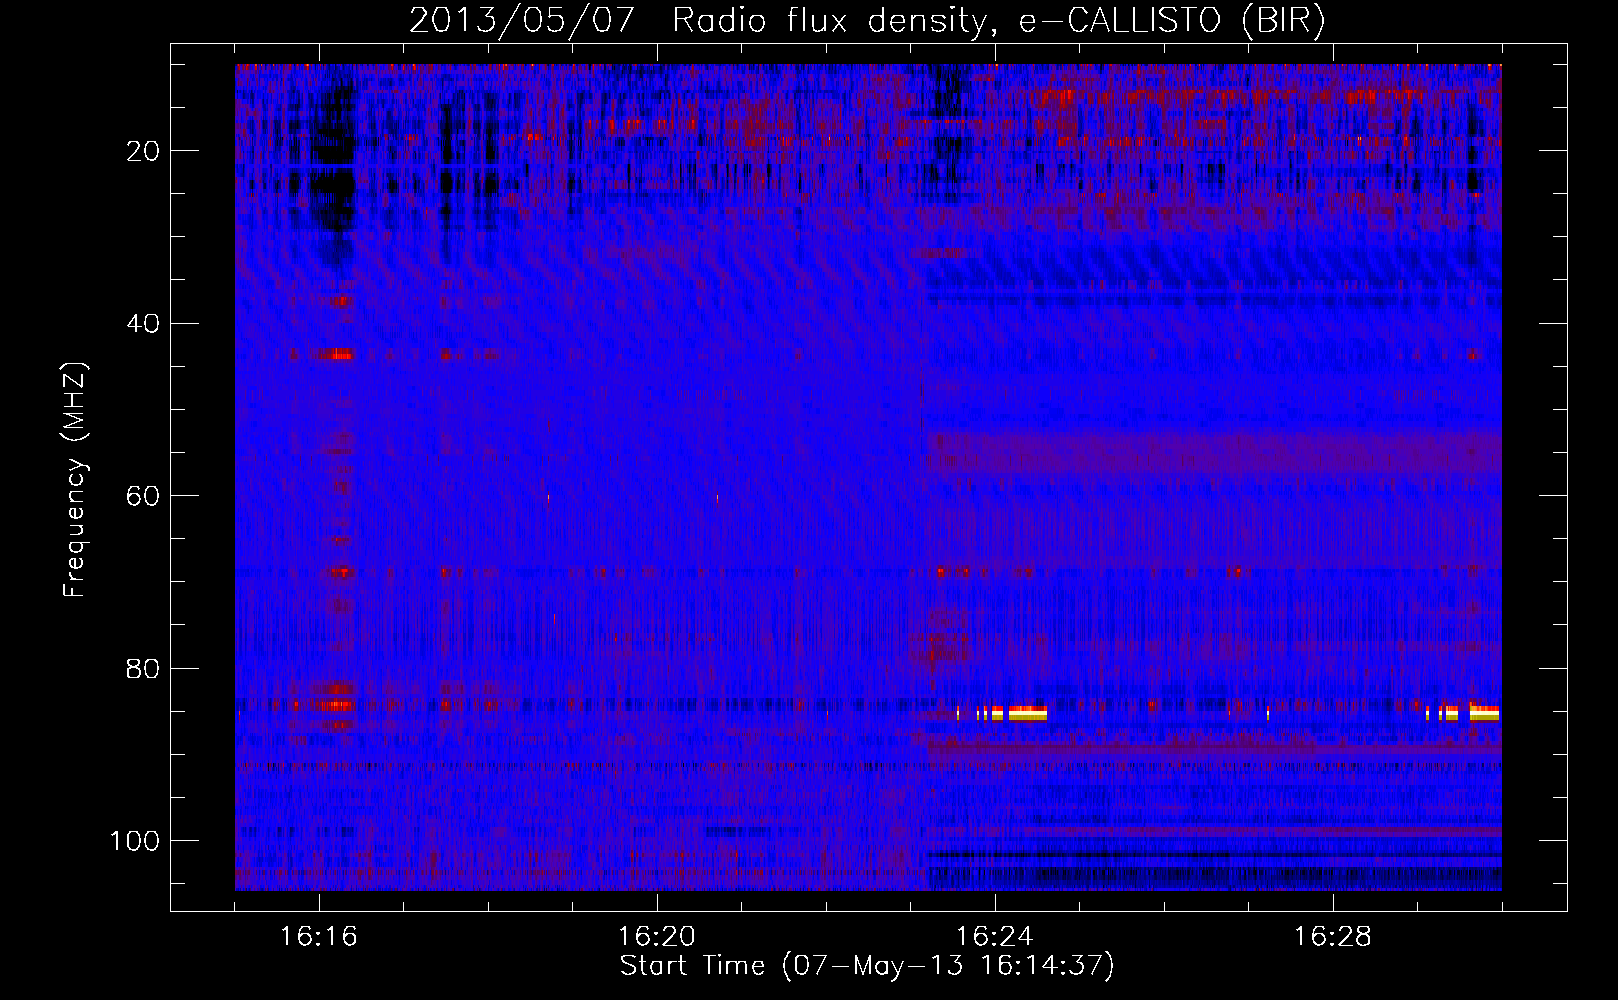Screen dimensions: 1618x1000
Task: Click the 'Frequency (MHZ)' axis label
Action: click(75, 479)
